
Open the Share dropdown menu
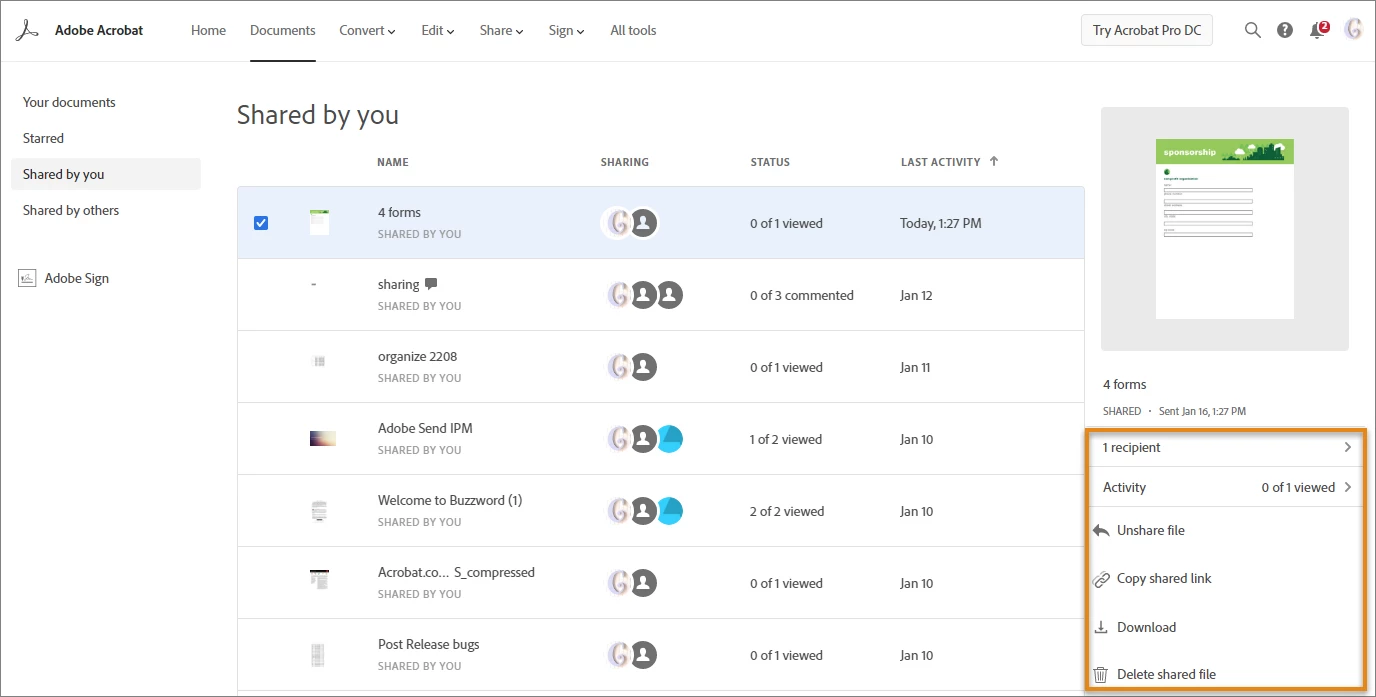[x=501, y=30]
